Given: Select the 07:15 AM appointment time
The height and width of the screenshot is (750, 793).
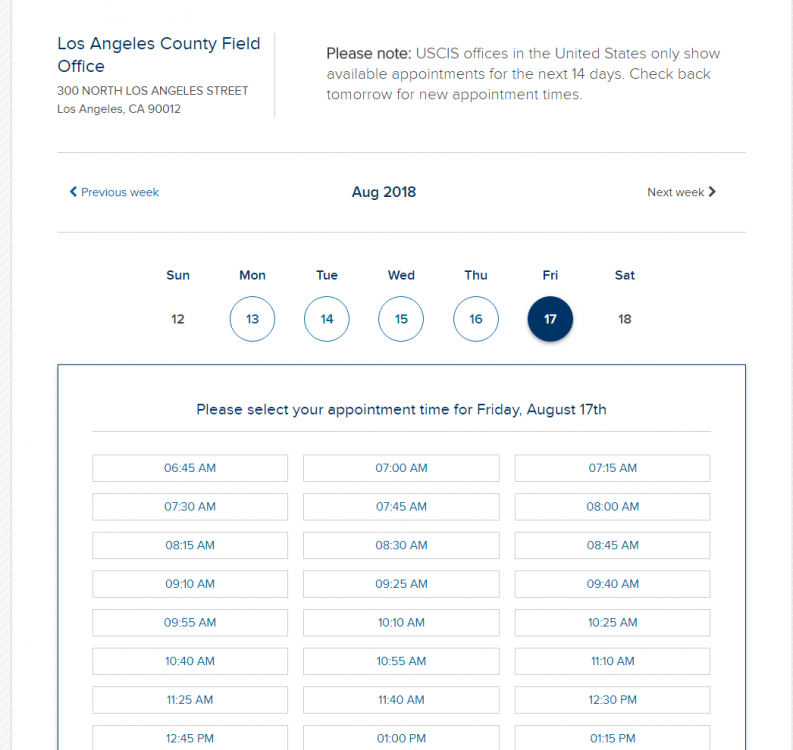Looking at the screenshot, I should pos(612,468).
